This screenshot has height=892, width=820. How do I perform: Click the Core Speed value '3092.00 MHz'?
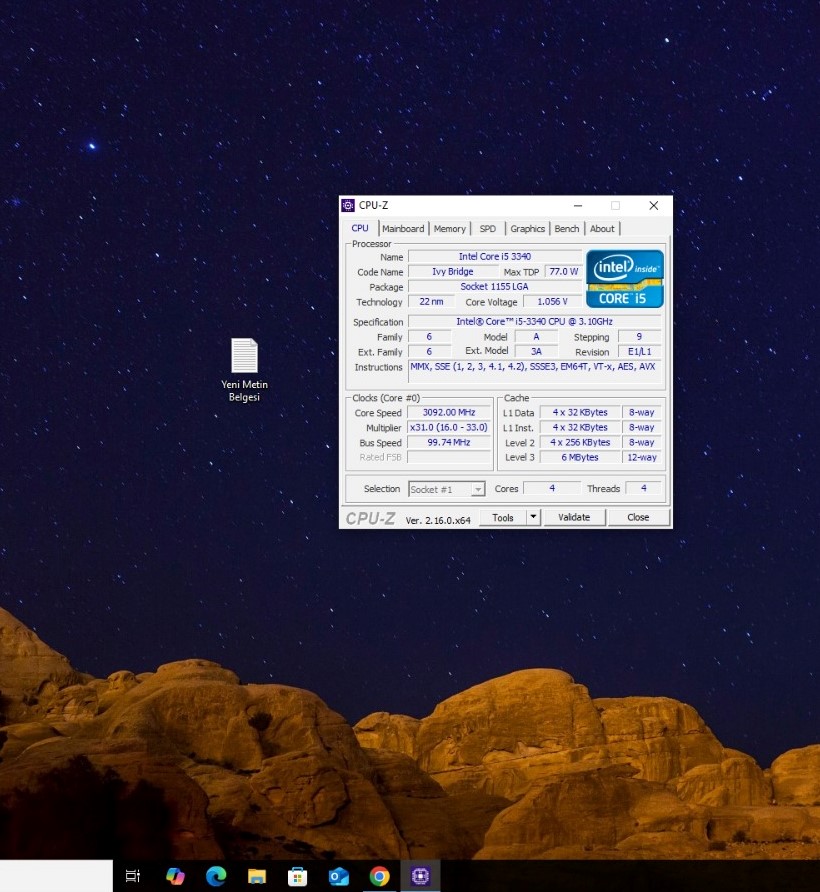[x=449, y=412]
